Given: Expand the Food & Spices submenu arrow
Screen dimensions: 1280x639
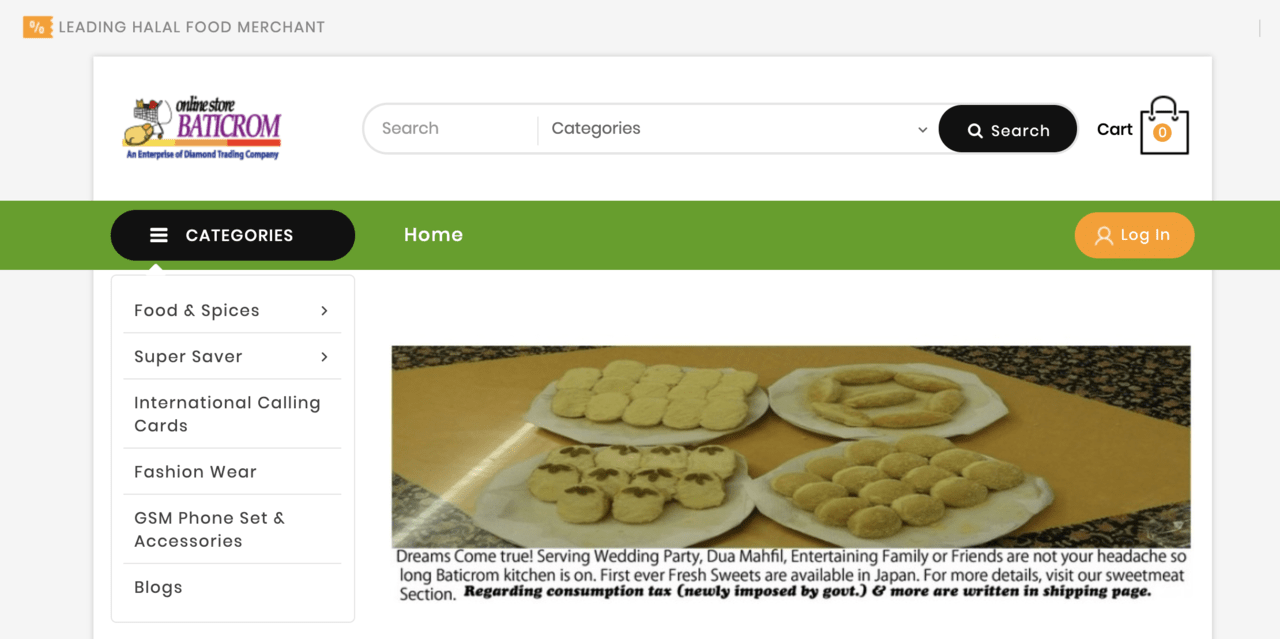Looking at the screenshot, I should pyautogui.click(x=324, y=311).
